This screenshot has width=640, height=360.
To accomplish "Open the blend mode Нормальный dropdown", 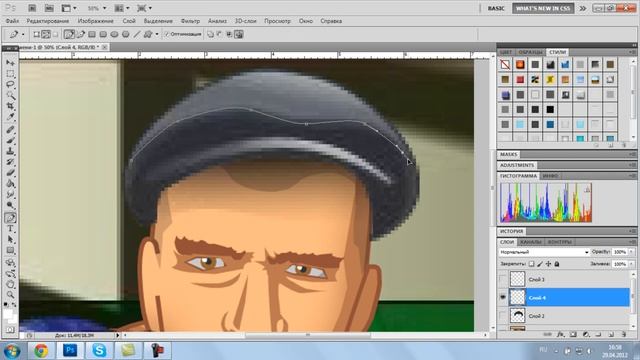I will click(544, 252).
